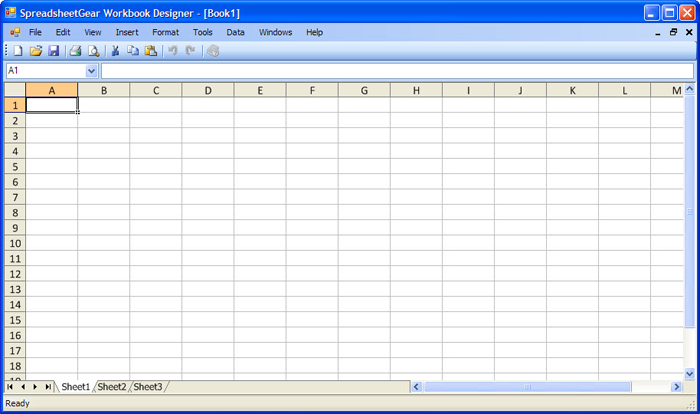Cut the selection with the scissors icon
The height and width of the screenshot is (414, 700).
pos(115,51)
